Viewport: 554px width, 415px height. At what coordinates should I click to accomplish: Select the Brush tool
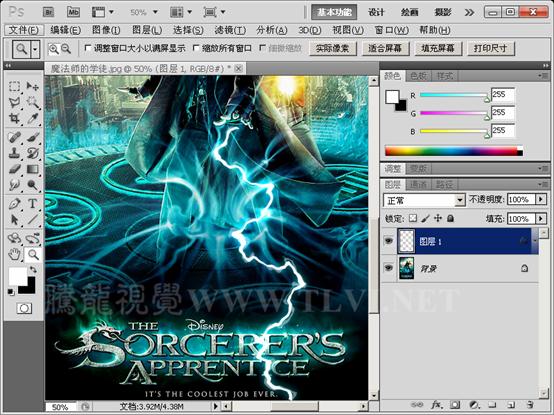tap(33, 137)
